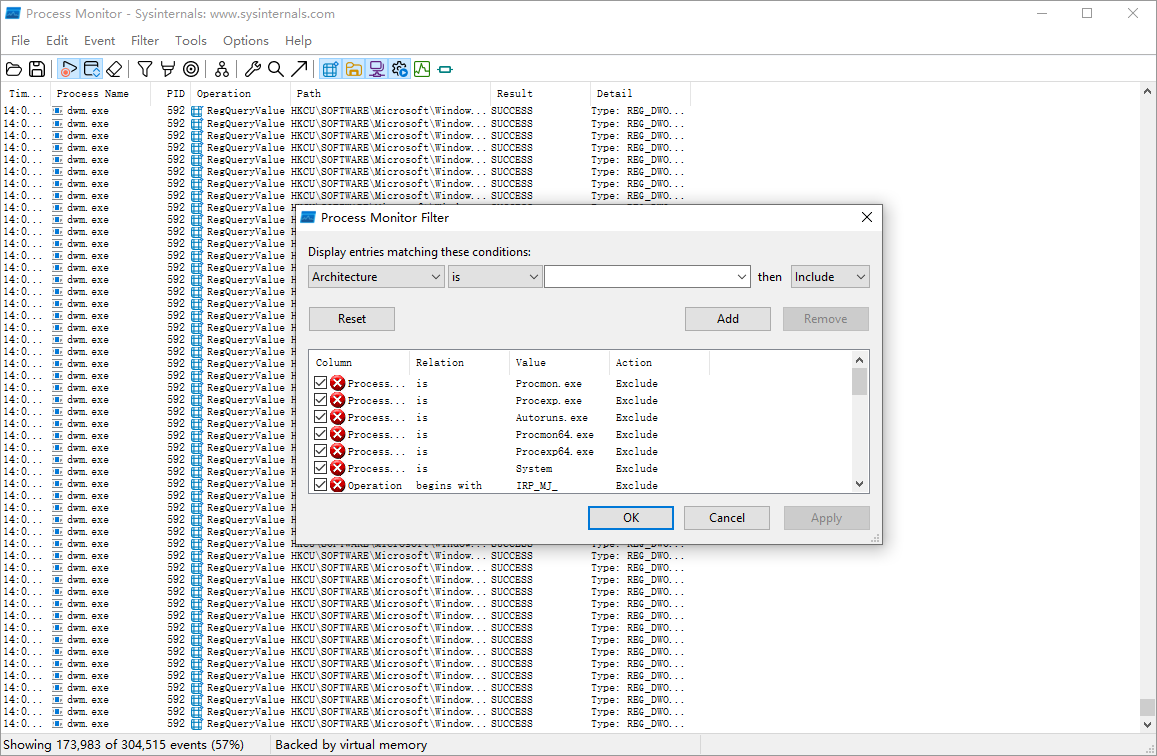Viewport: 1157px width, 756px height.
Task: Open the Event menu
Action: pyautogui.click(x=100, y=41)
